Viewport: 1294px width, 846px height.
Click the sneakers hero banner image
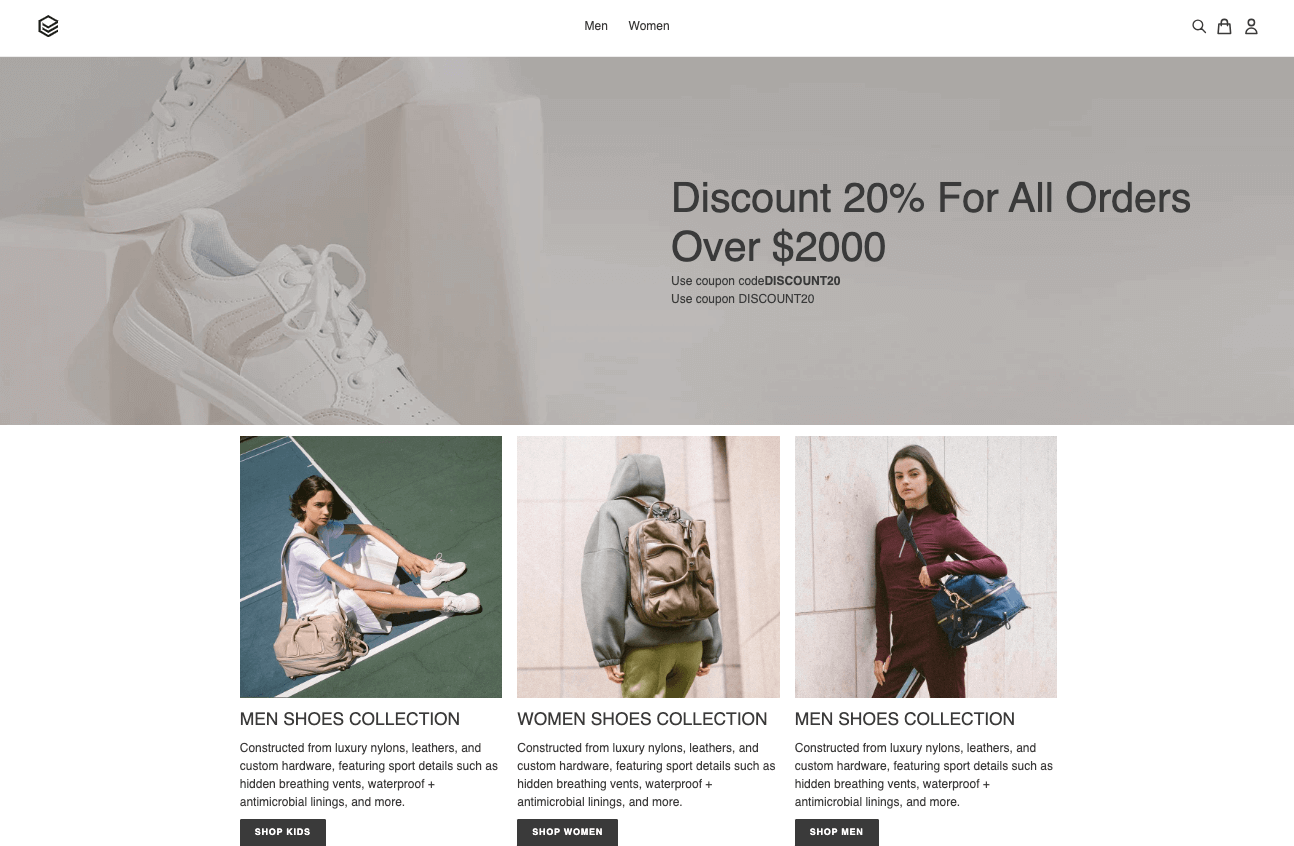[647, 241]
